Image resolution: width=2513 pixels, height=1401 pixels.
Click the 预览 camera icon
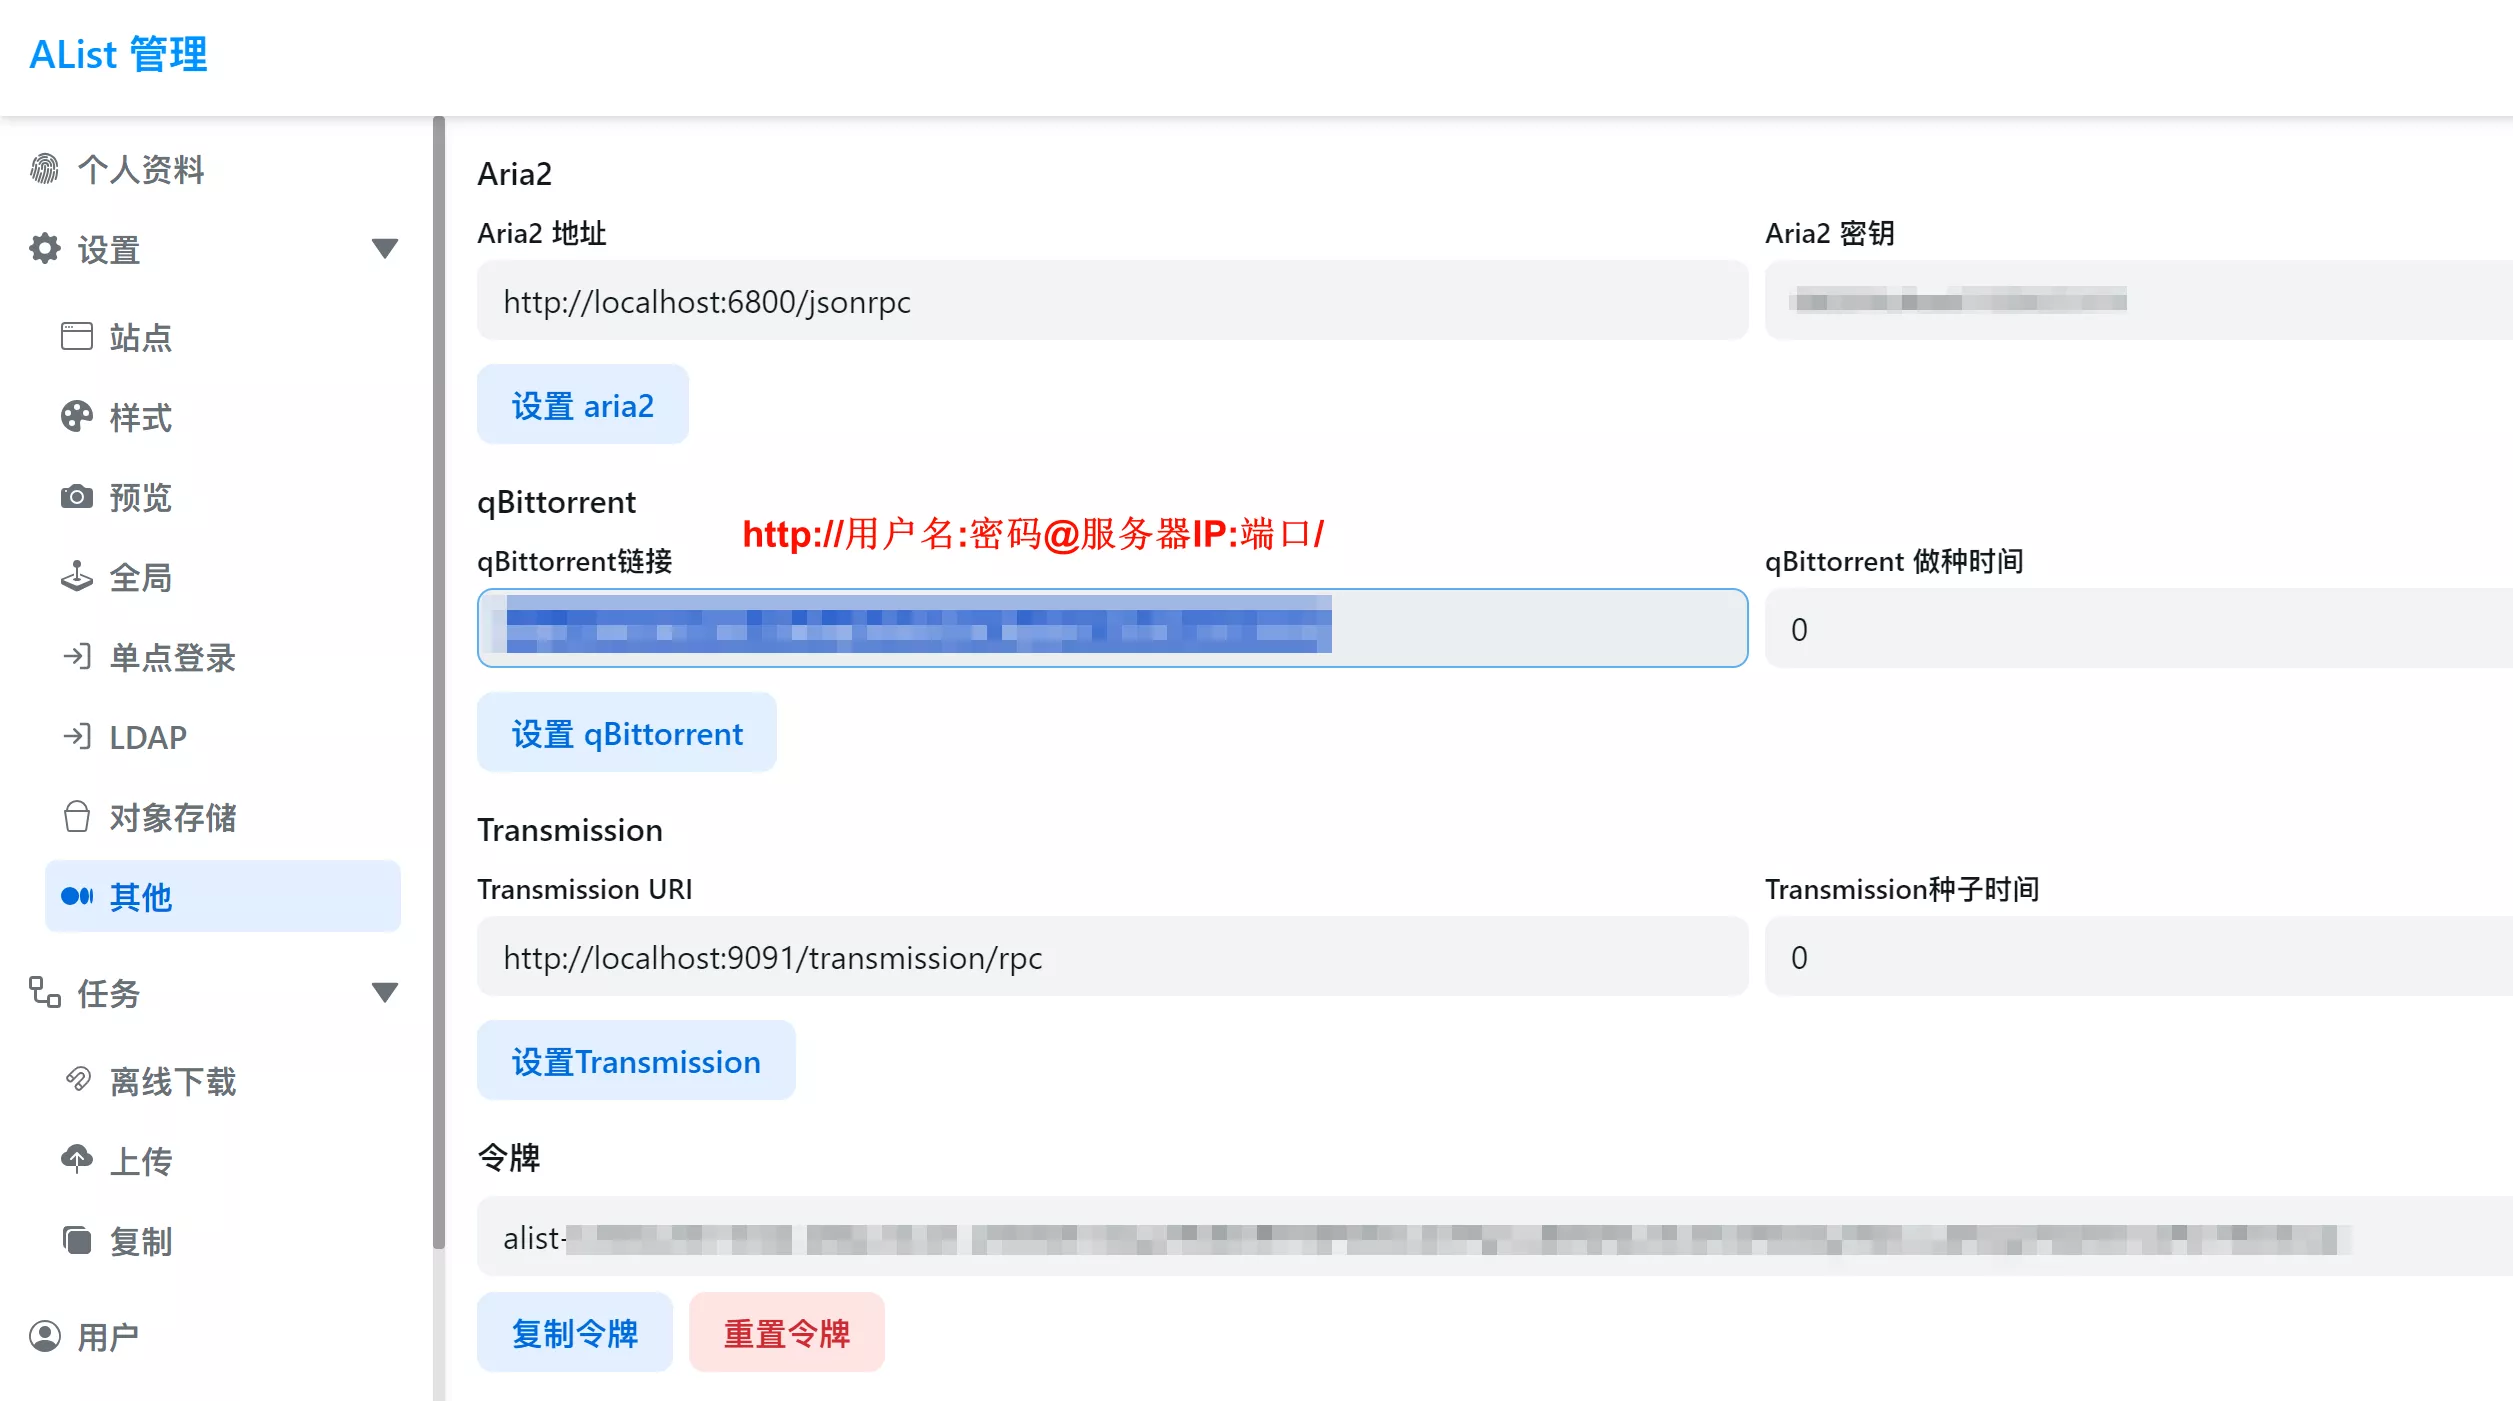tap(77, 497)
